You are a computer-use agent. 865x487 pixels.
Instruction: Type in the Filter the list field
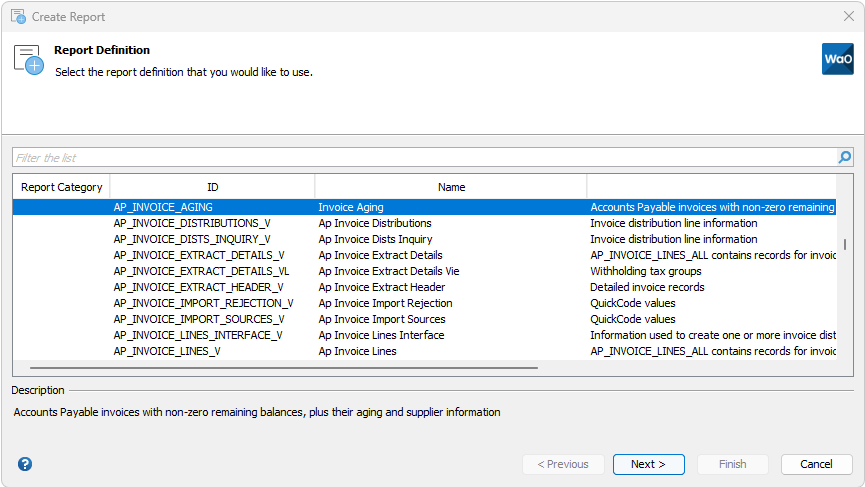(420, 158)
